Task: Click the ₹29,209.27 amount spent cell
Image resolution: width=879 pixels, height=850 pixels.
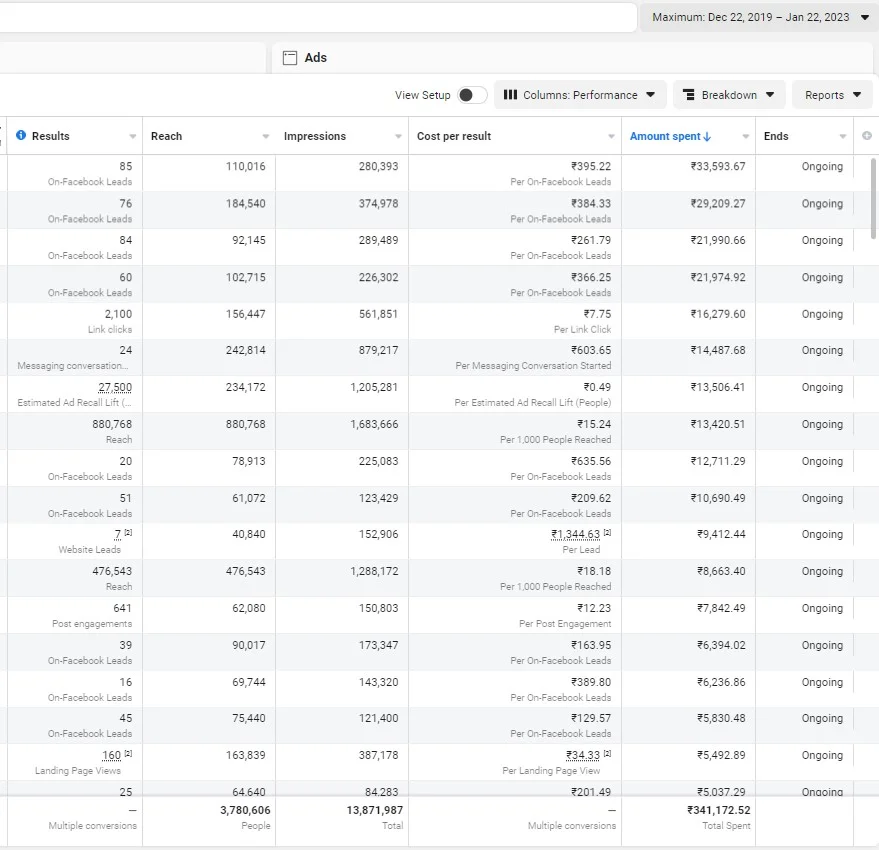Action: pyautogui.click(x=718, y=204)
